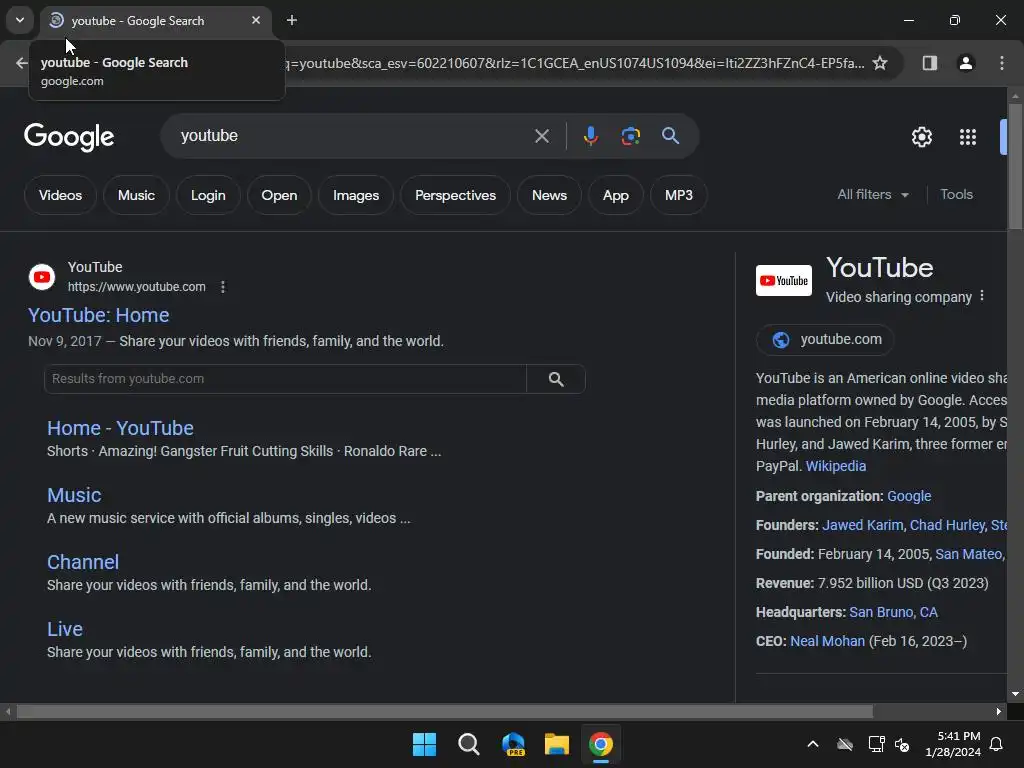This screenshot has width=1024, height=768.
Task: Clear the search box with the X icon
Action: [541, 136]
